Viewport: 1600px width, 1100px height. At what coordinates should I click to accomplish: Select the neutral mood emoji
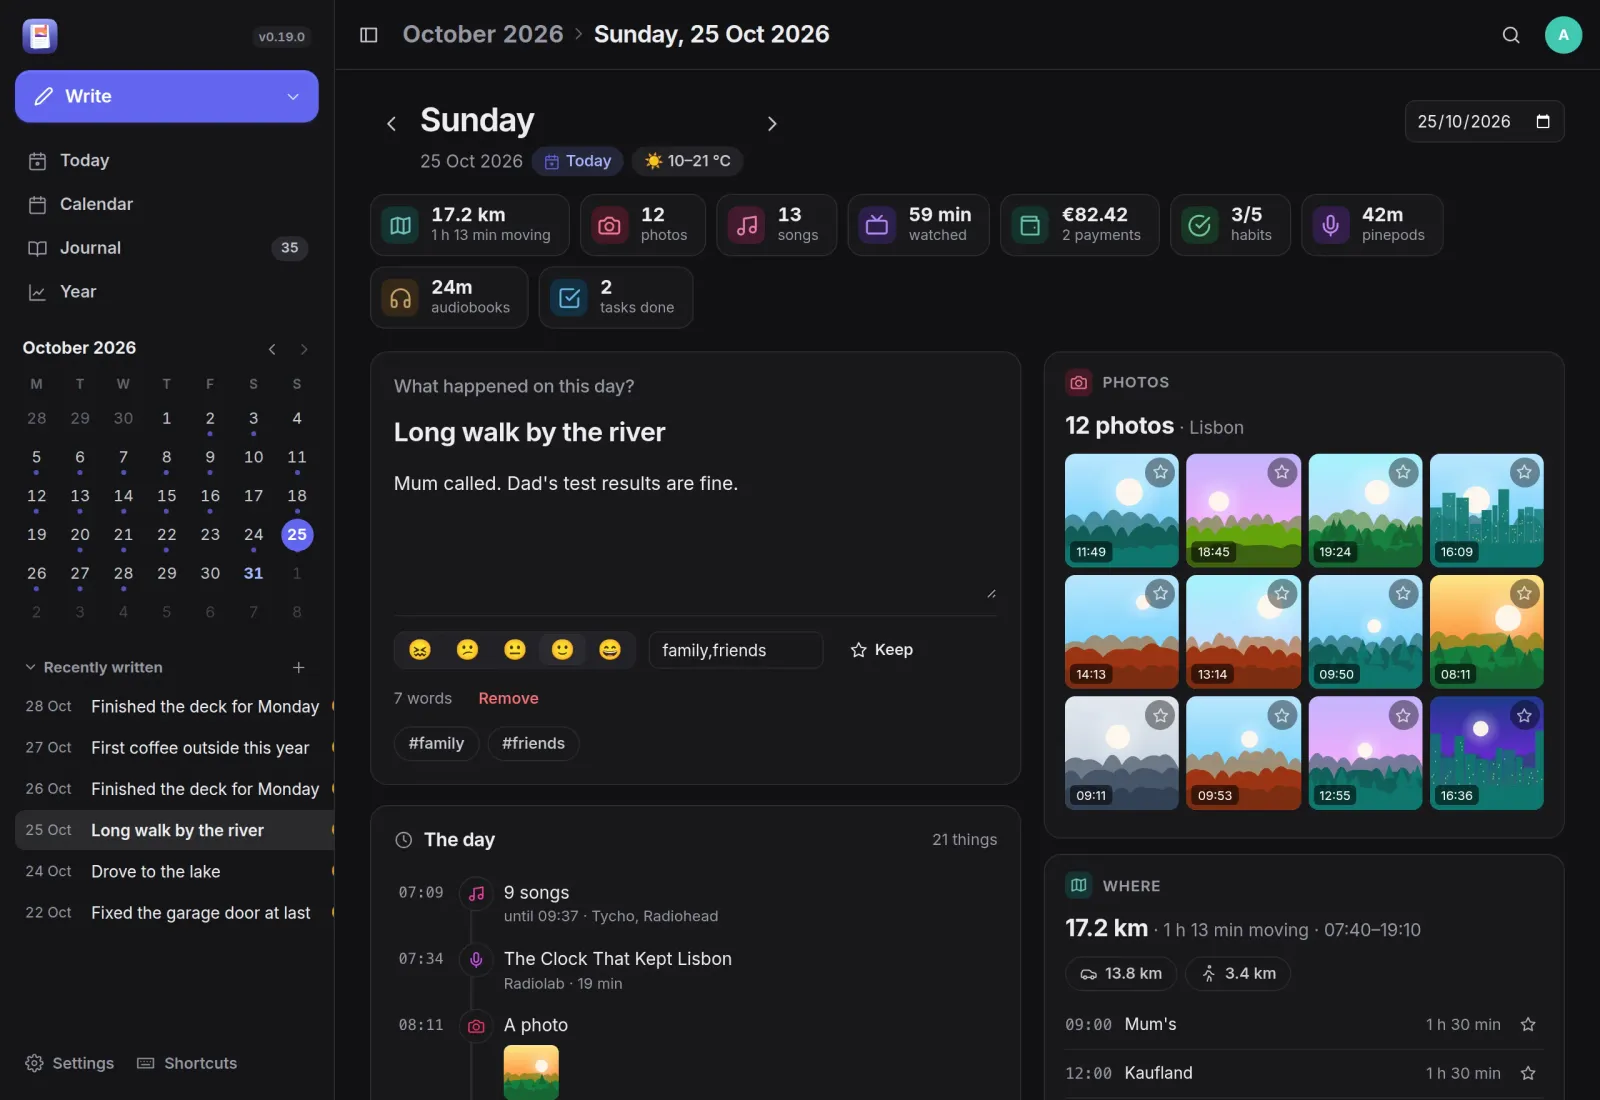515,650
